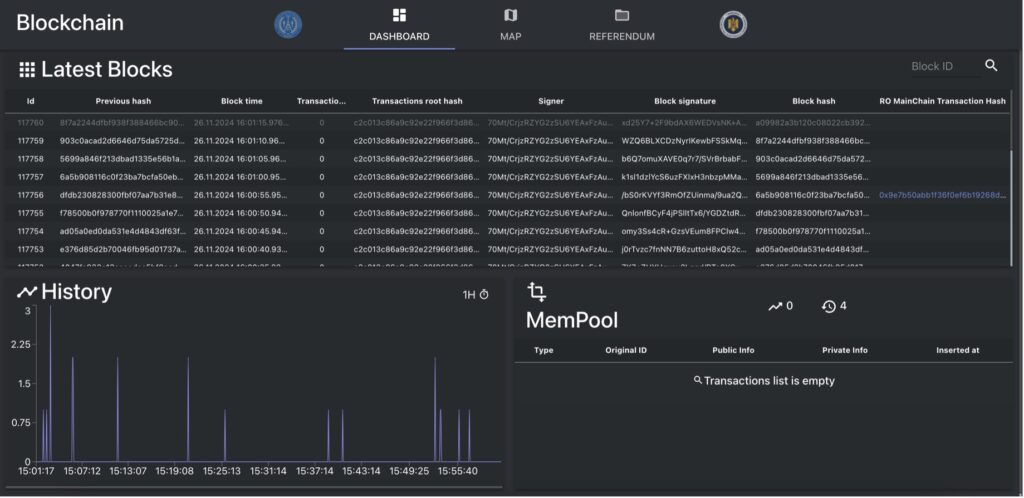Viewport: 1024px width, 498px height.
Task: Click the History chart line icon
Action: 27,292
